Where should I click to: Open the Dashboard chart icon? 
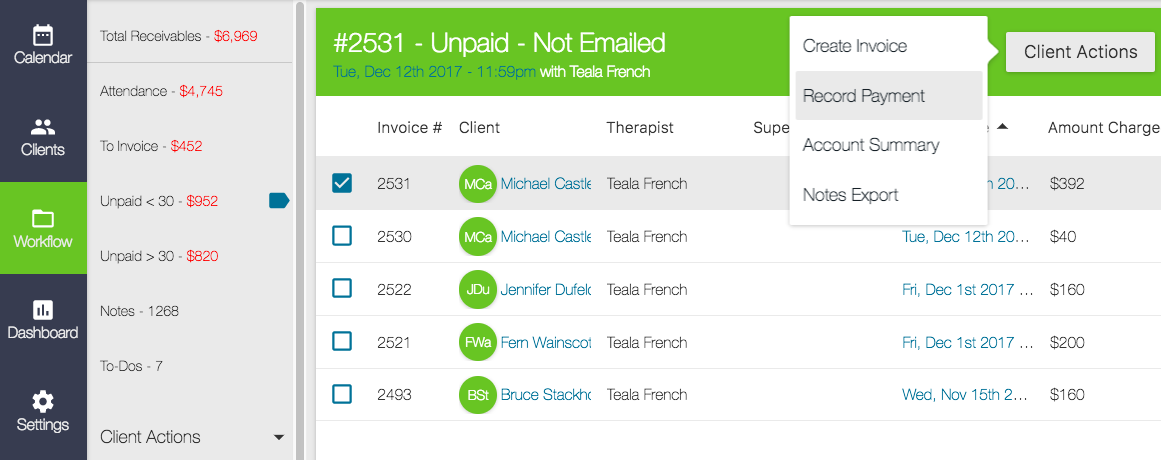(x=43, y=310)
